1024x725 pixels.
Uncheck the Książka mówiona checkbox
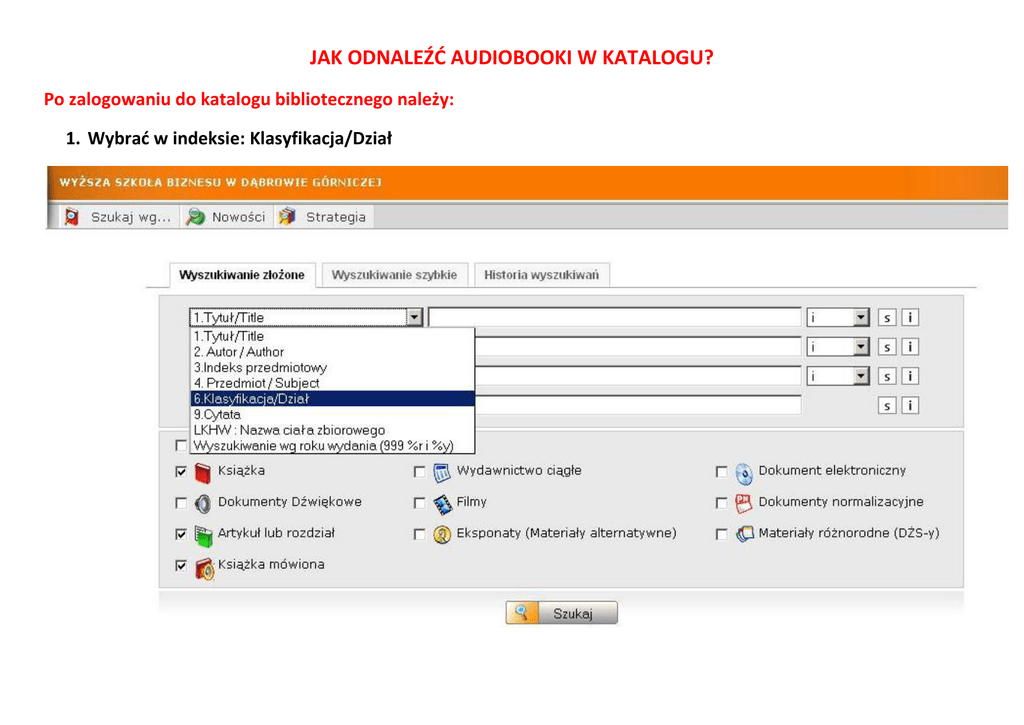(x=181, y=566)
